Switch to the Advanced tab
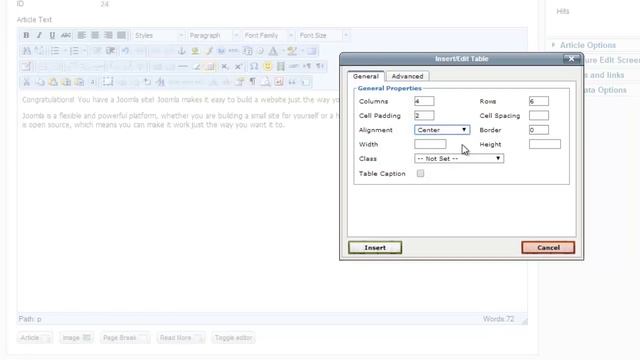The height and width of the screenshot is (360, 640). click(407, 76)
